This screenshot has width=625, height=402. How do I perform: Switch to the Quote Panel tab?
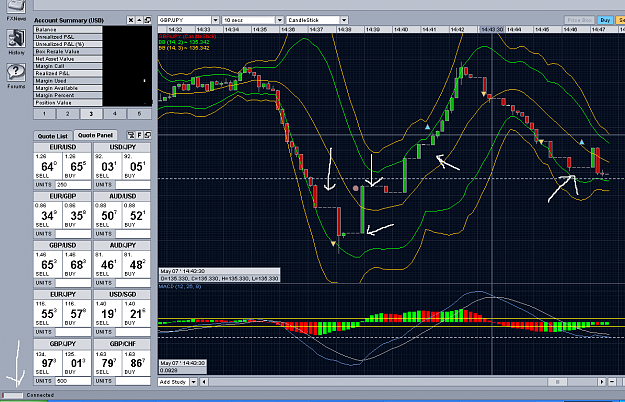[x=95, y=135]
